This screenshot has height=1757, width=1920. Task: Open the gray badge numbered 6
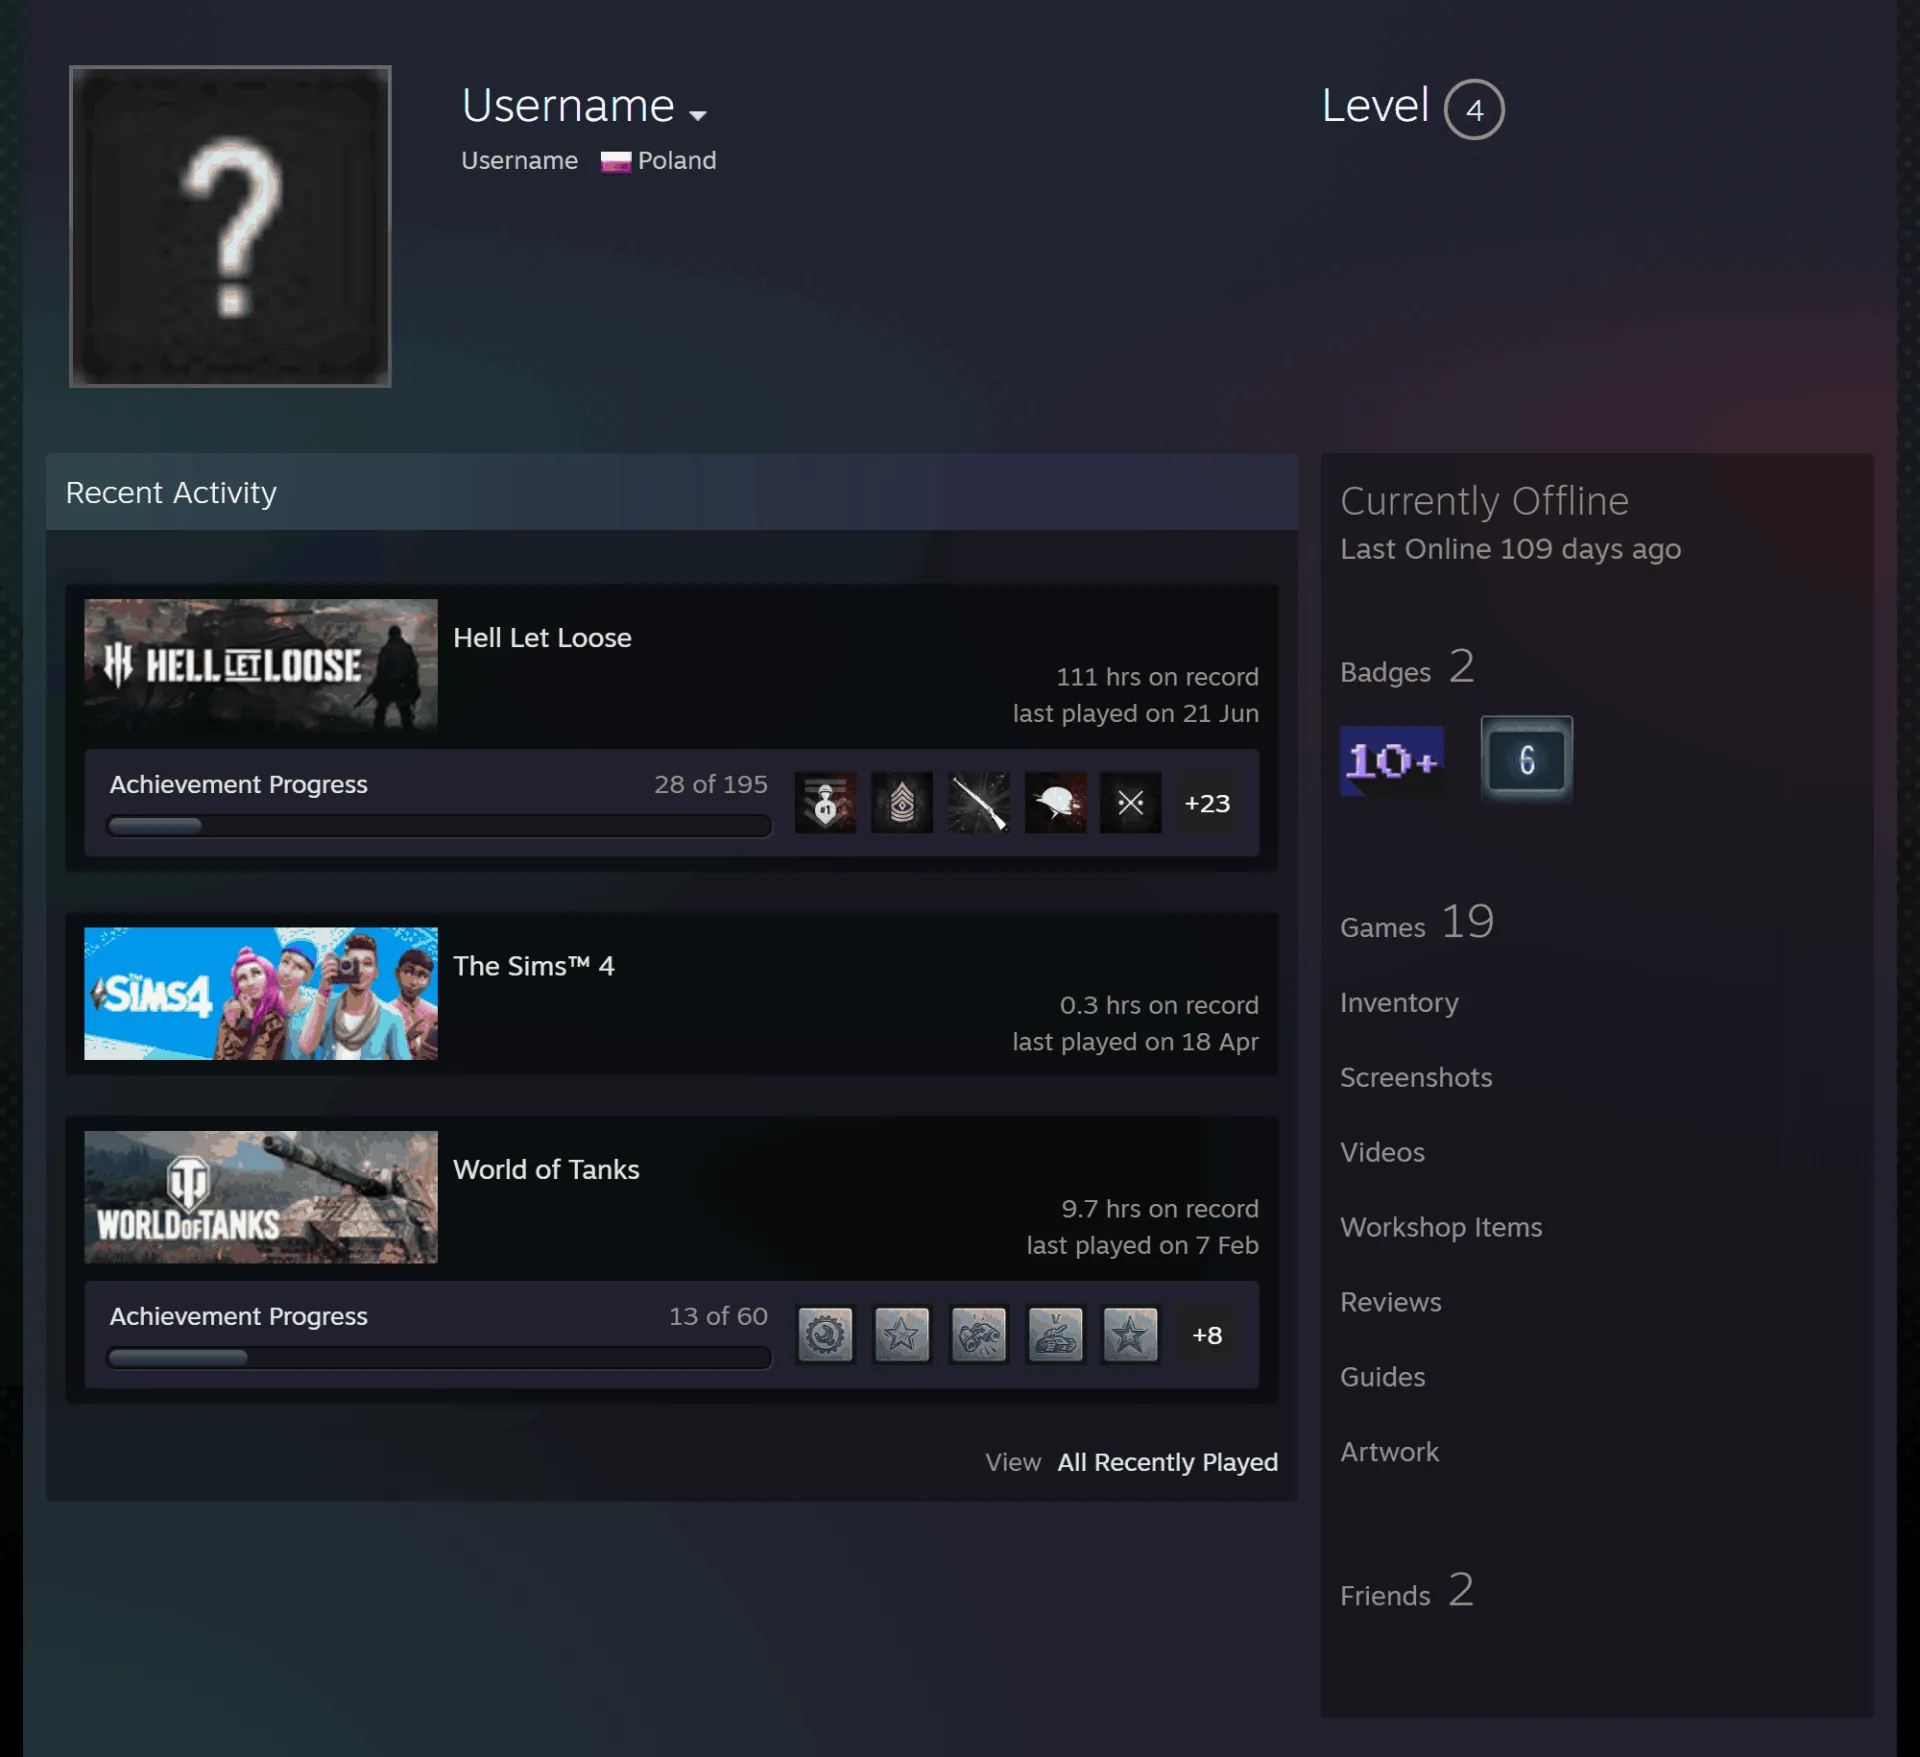click(x=1526, y=759)
